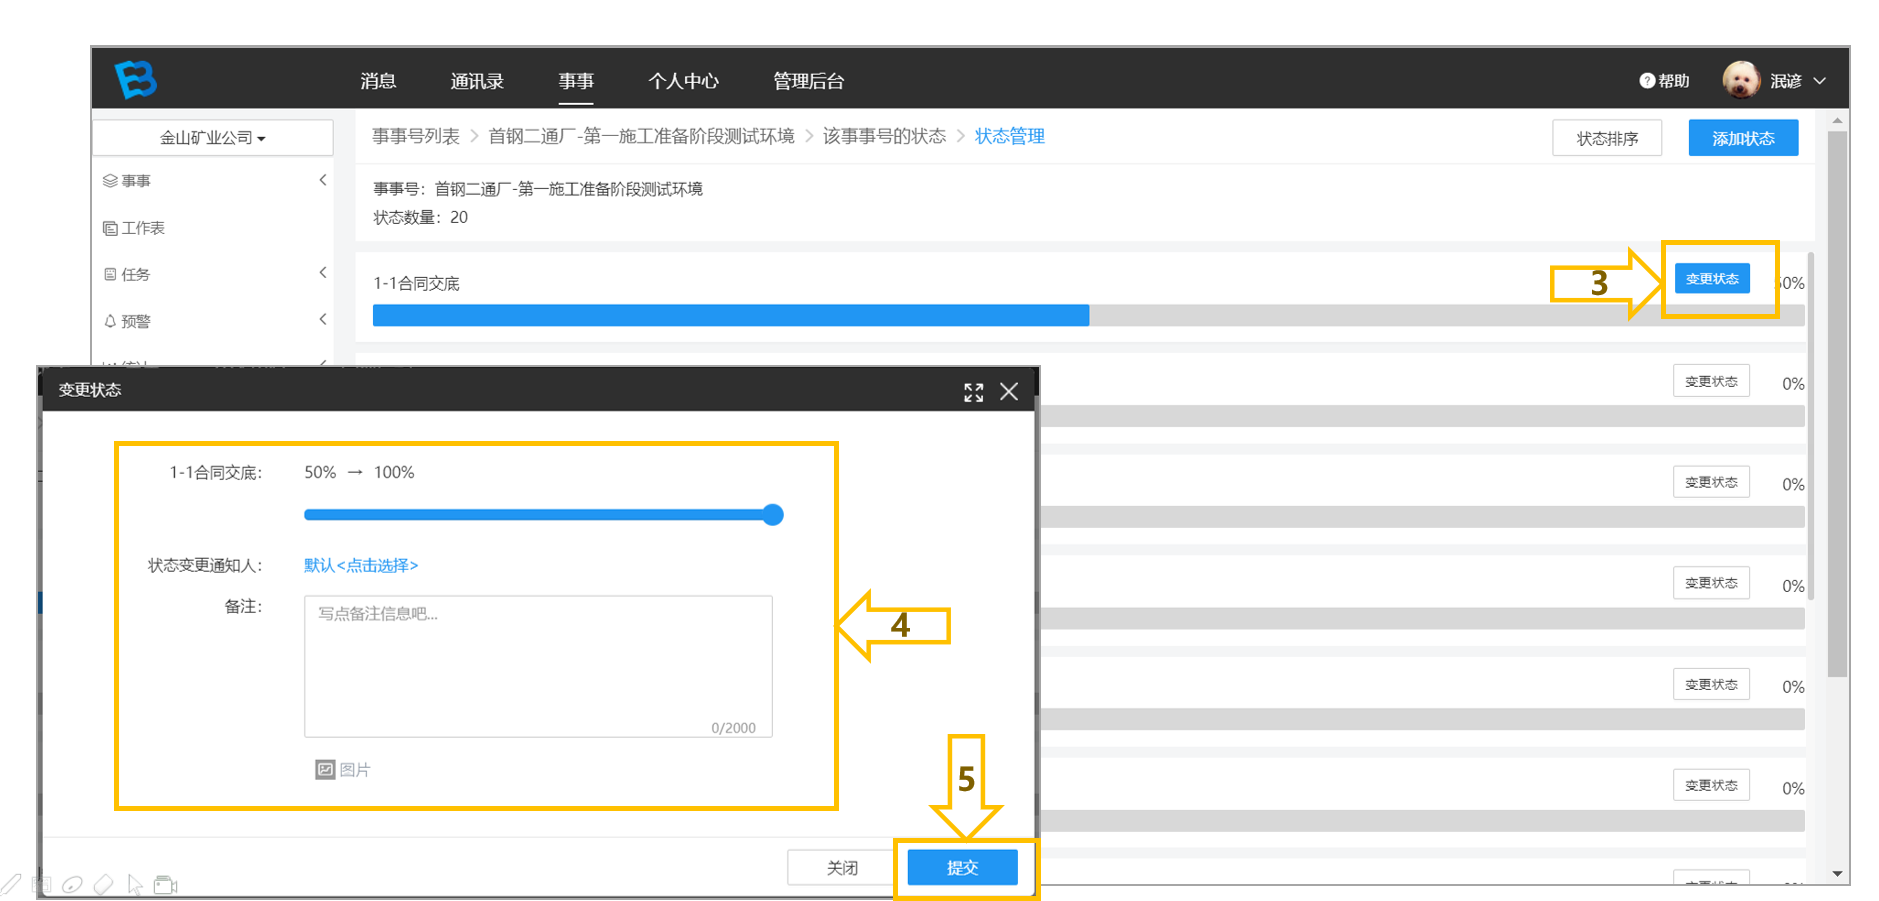Click 变更状态 for 1-1合同交底
The width and height of the screenshot is (1879, 901).
(1712, 279)
